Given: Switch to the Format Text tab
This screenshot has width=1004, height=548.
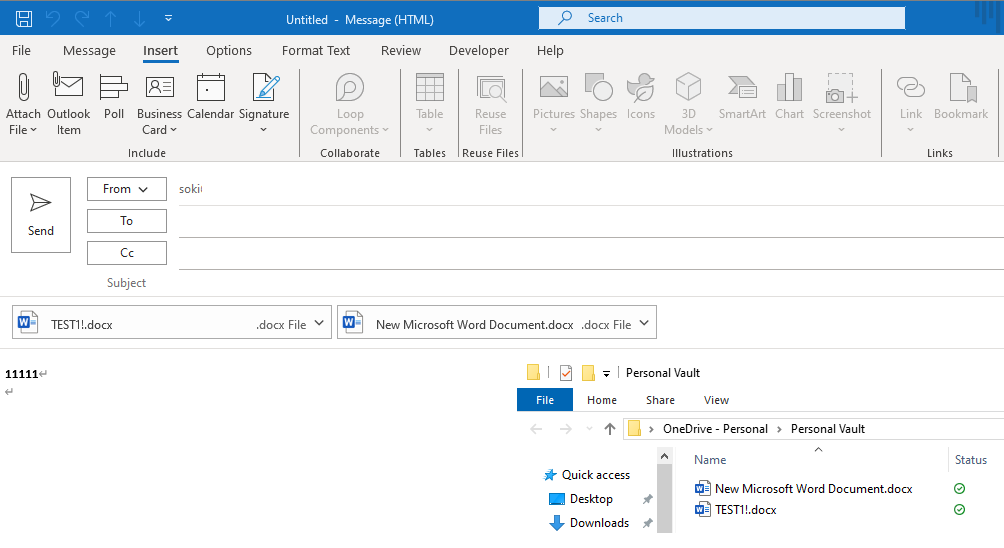Looking at the screenshot, I should click(x=316, y=51).
